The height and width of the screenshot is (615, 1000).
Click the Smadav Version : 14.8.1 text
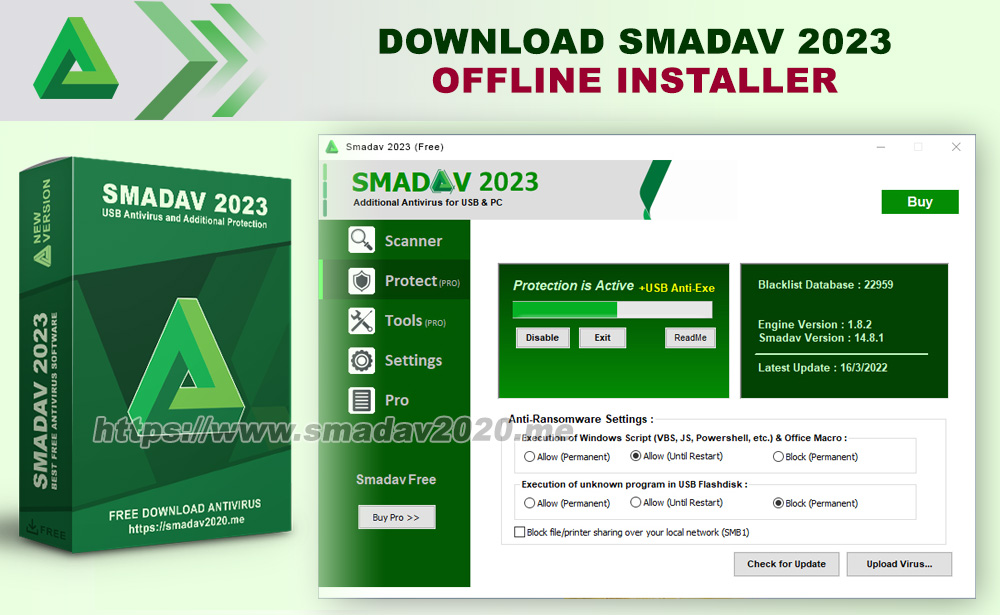pos(821,338)
